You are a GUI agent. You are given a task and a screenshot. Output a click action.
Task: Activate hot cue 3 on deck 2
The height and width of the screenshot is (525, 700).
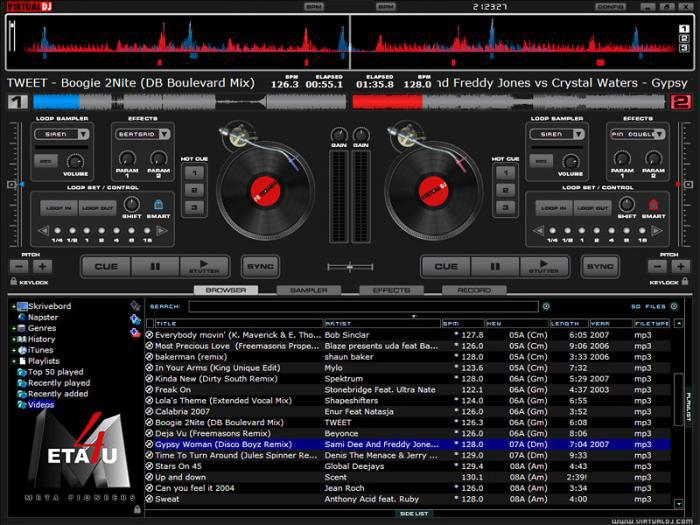(505, 208)
